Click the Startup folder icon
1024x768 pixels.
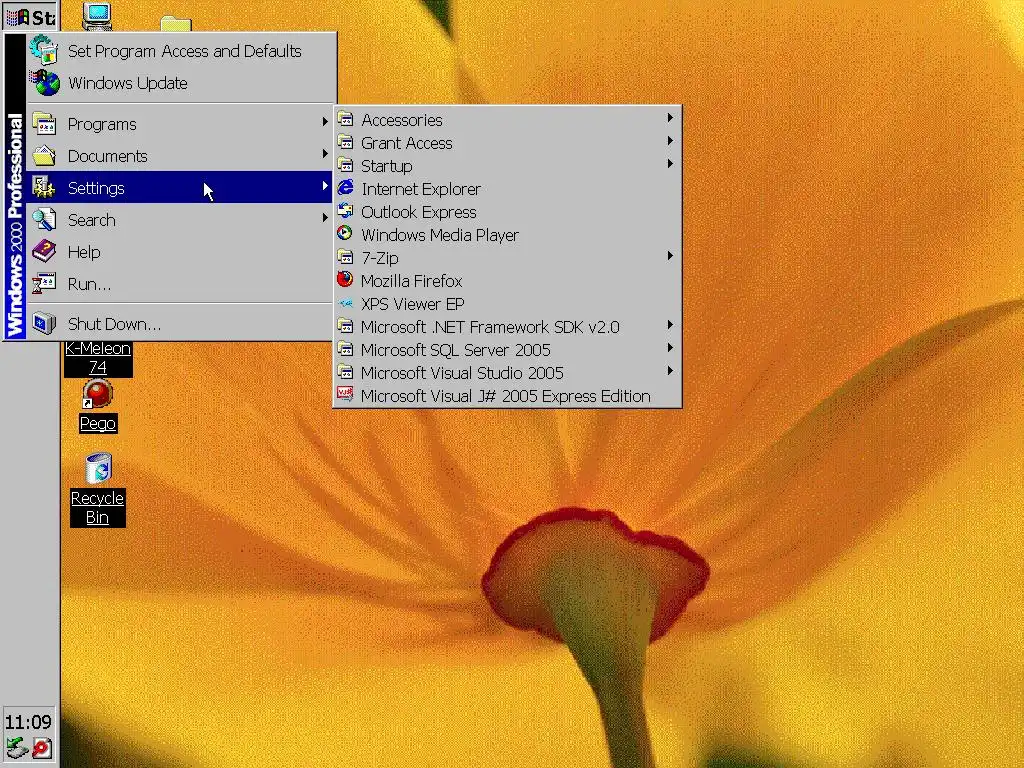pos(345,165)
